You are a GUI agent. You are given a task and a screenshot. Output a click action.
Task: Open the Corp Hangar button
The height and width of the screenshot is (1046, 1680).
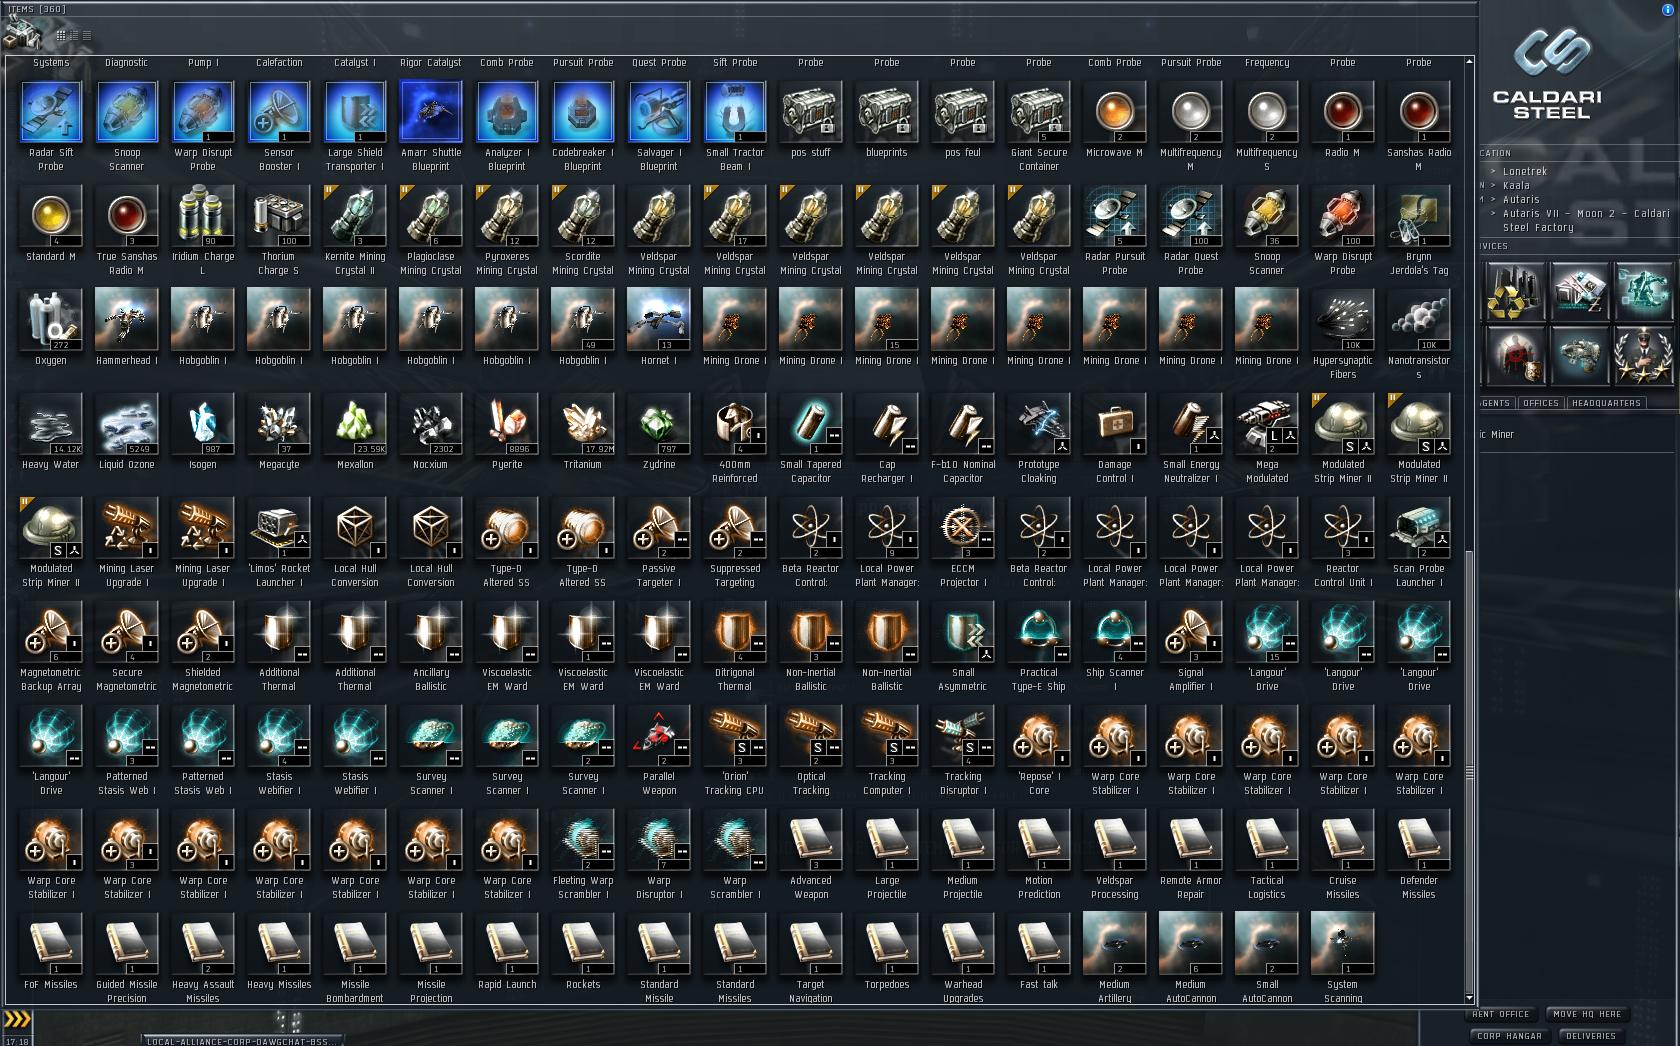pyautogui.click(x=1509, y=1036)
